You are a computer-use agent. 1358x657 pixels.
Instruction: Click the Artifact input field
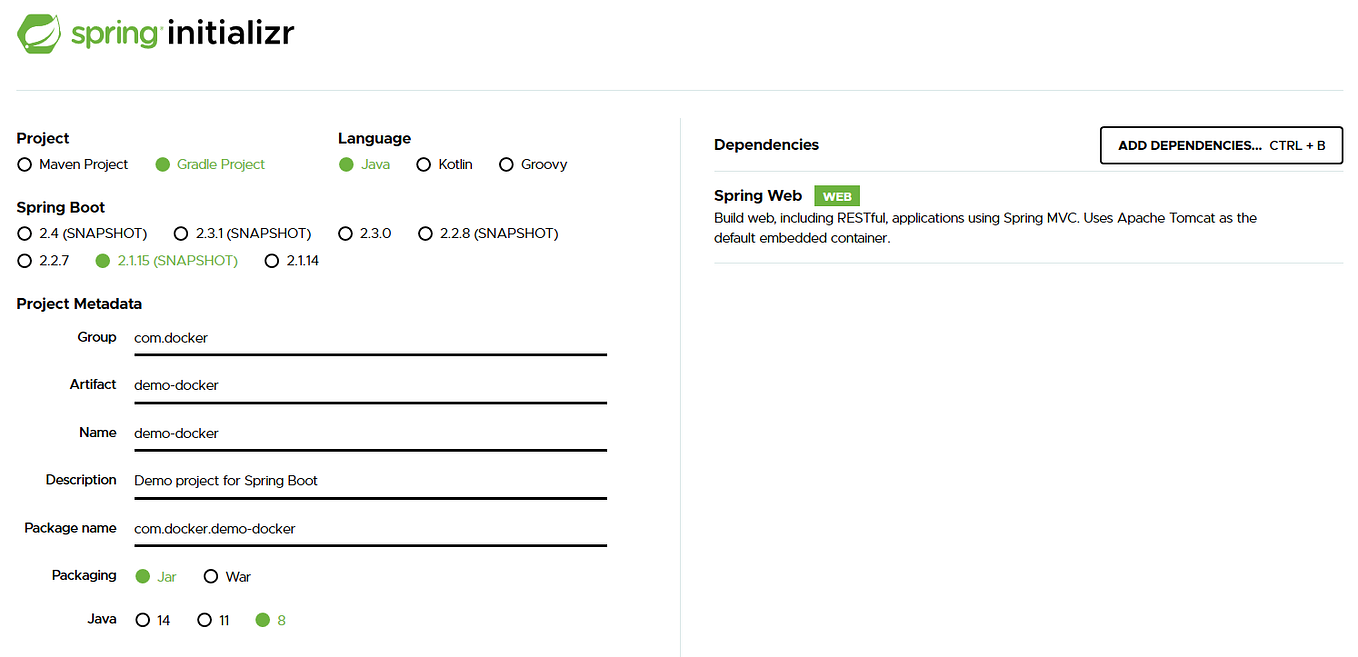tap(370, 385)
